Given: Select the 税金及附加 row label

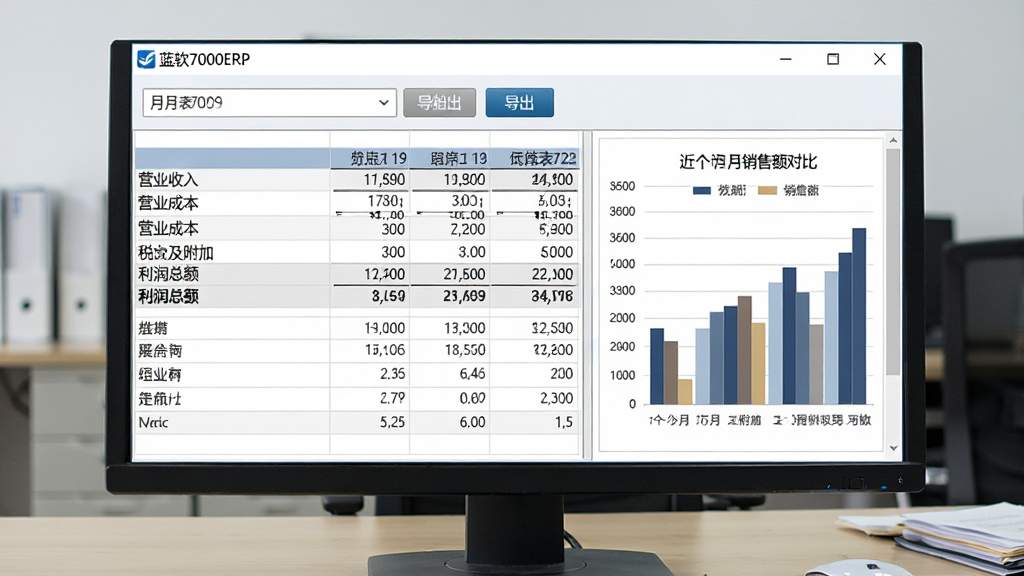Looking at the screenshot, I should pyautogui.click(x=176, y=253).
